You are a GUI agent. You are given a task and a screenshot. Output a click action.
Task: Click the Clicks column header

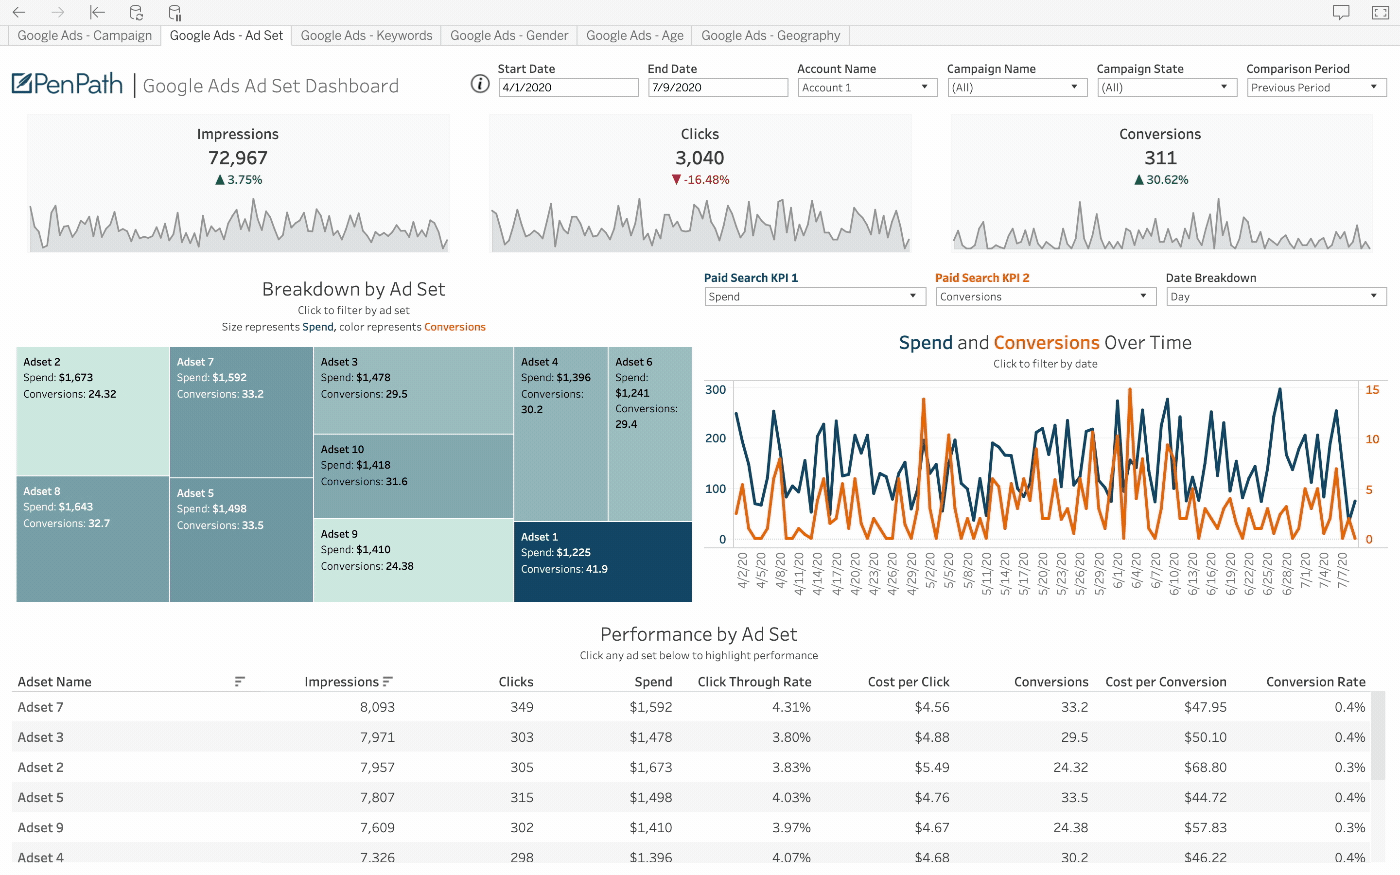(516, 682)
